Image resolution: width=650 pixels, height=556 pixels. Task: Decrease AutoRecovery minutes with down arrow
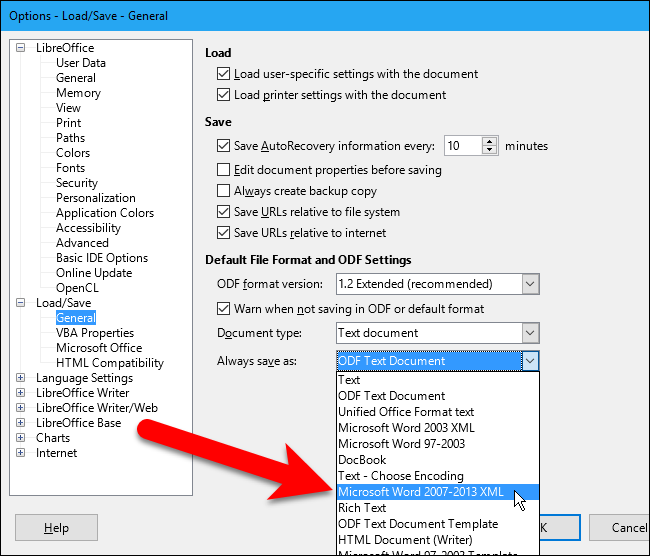point(490,150)
